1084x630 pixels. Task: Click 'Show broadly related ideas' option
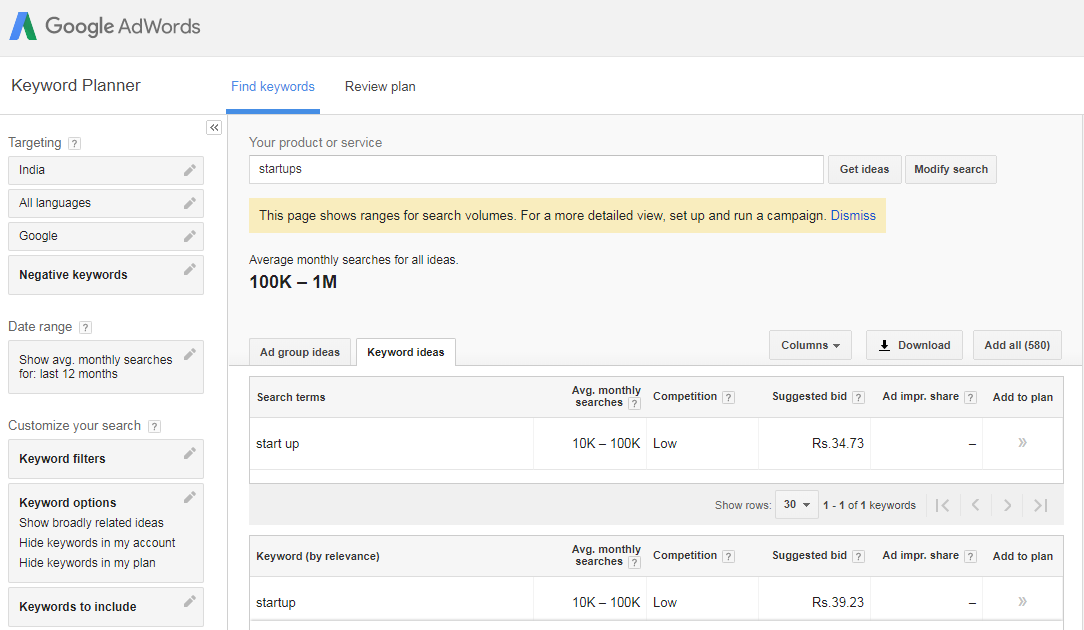91,523
